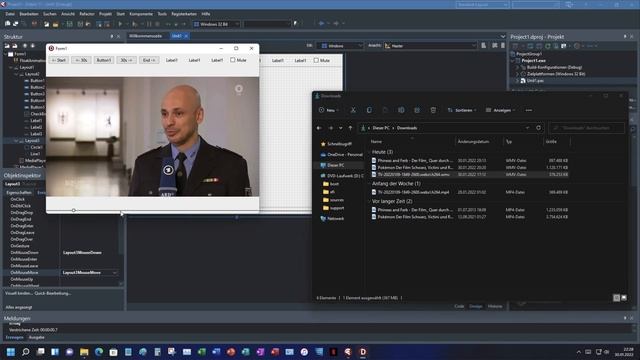
Task: Open the Projekt menu
Action: coord(105,14)
